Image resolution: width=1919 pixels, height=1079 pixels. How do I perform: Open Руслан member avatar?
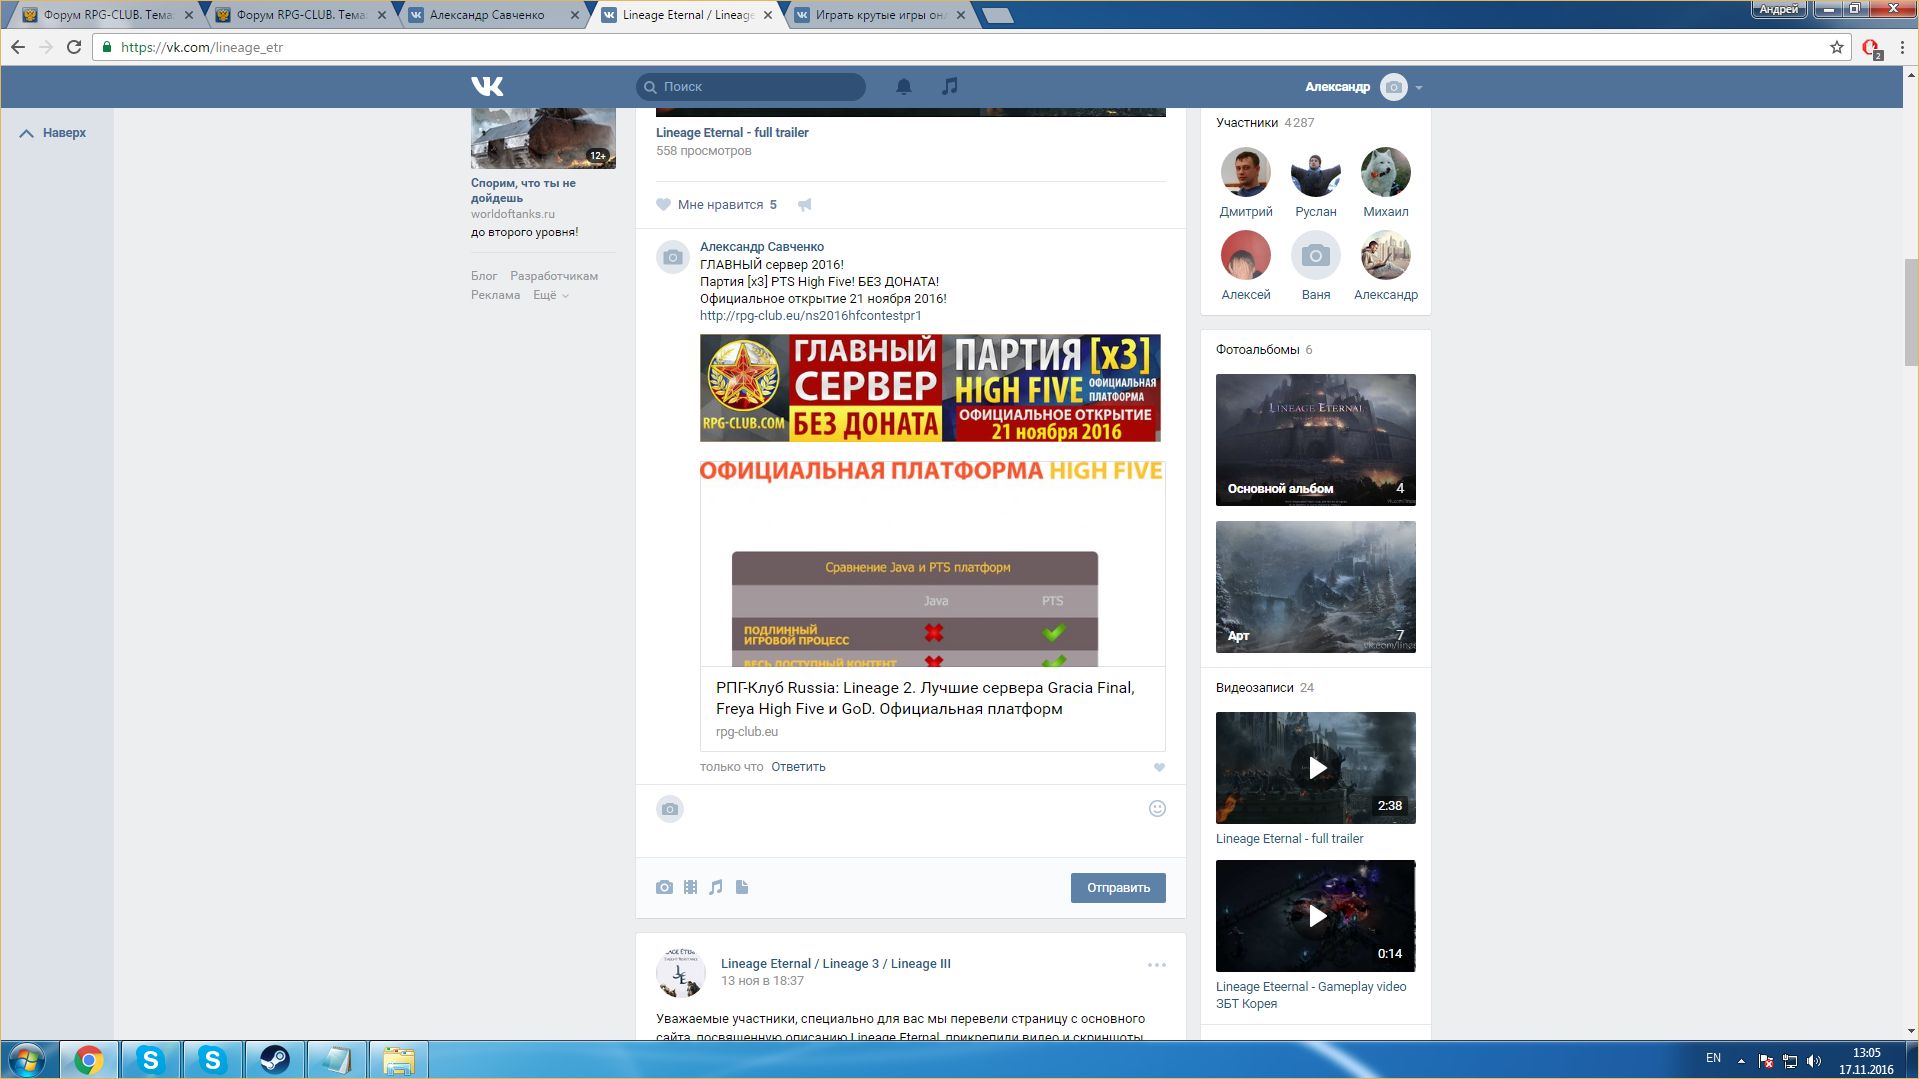click(1316, 172)
